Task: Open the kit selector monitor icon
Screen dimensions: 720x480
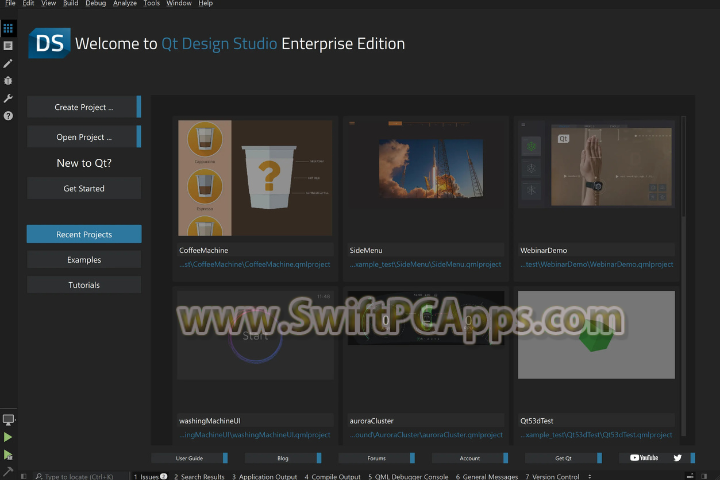Action: pos(8,419)
